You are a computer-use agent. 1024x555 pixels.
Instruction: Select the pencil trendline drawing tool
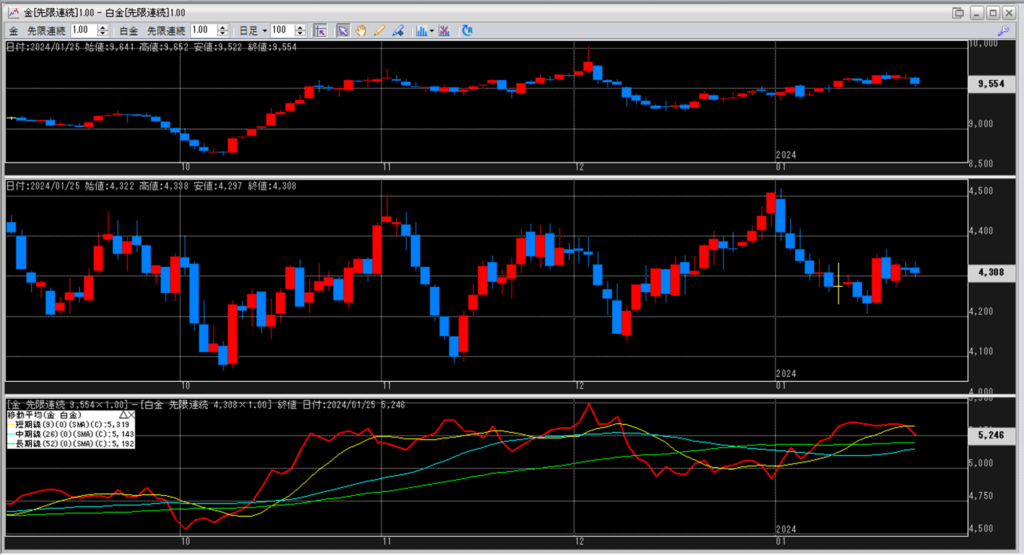379,31
